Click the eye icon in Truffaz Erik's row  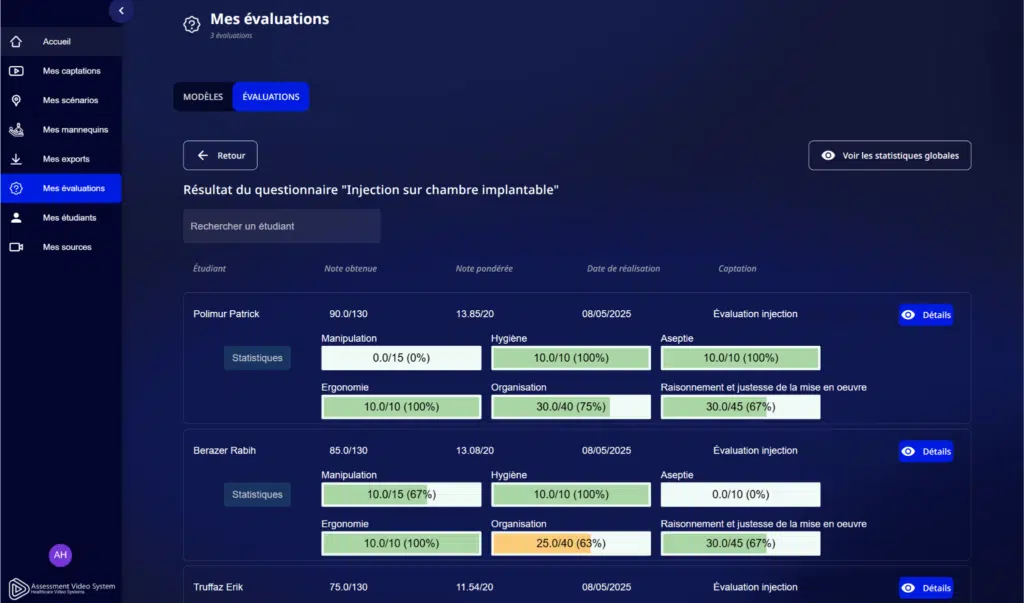[908, 588]
